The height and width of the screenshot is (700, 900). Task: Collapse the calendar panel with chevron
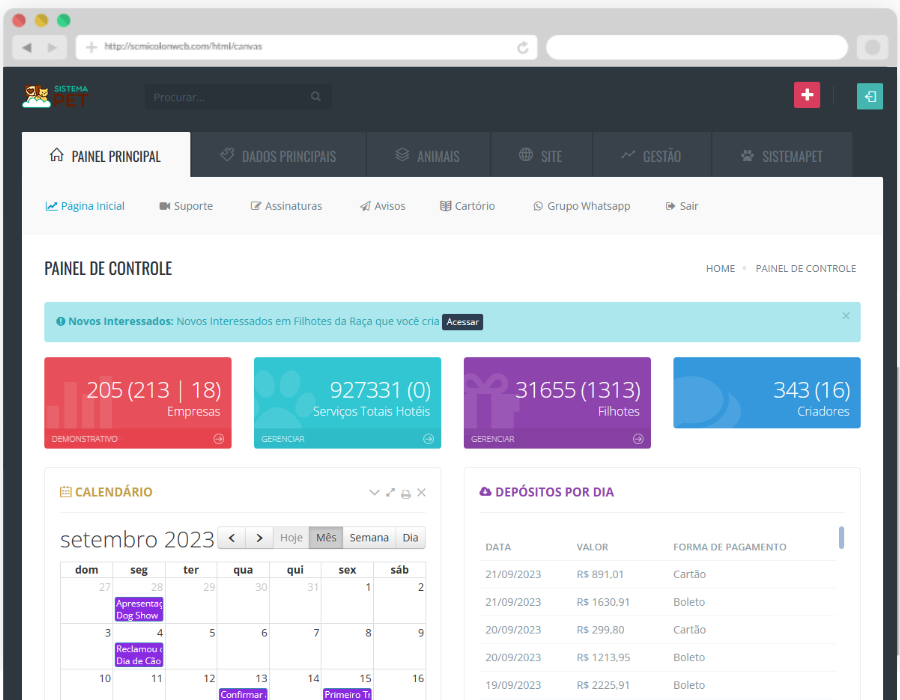tap(374, 493)
